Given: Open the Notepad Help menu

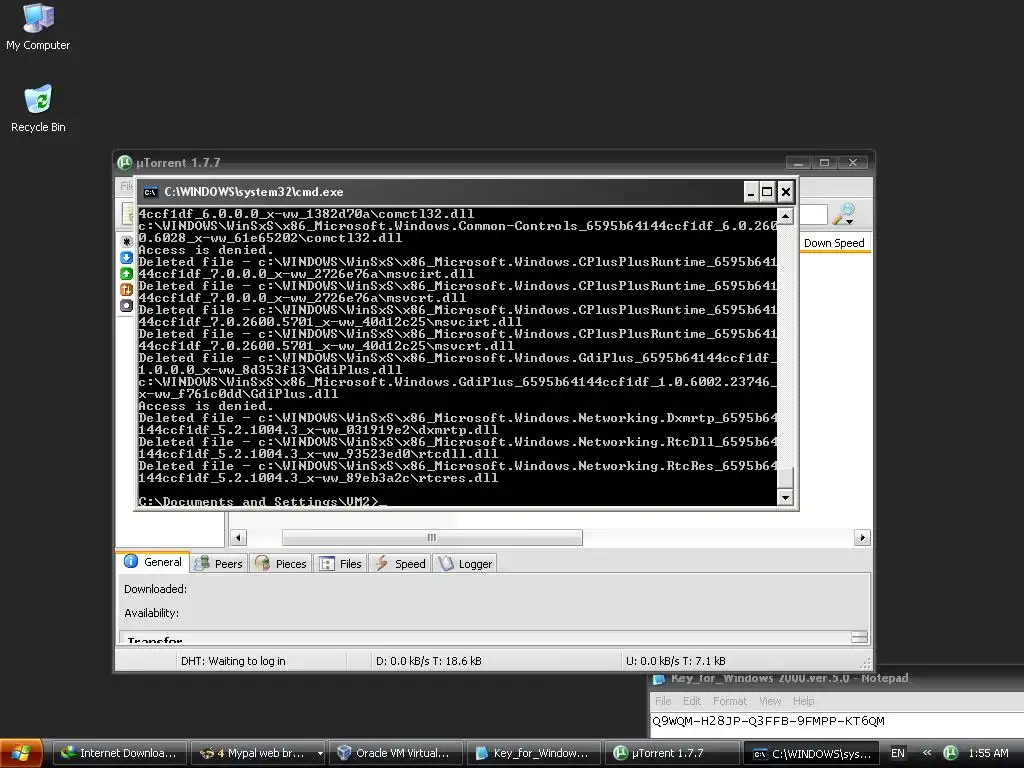Looking at the screenshot, I should [803, 701].
